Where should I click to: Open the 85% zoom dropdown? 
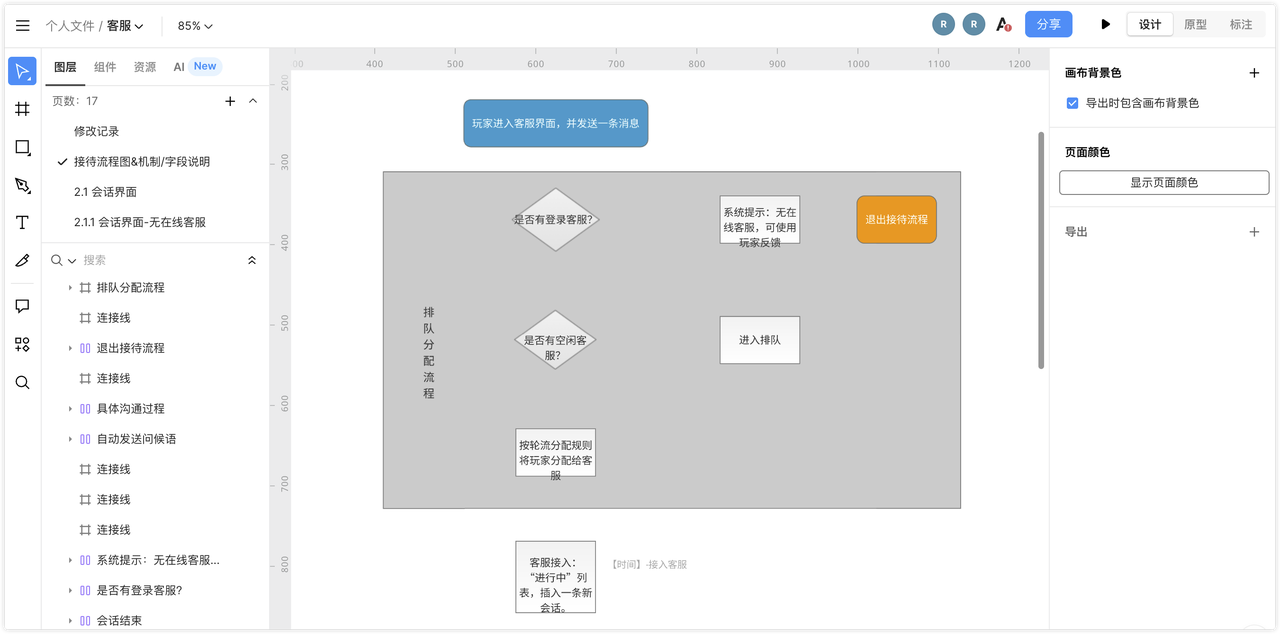195,26
